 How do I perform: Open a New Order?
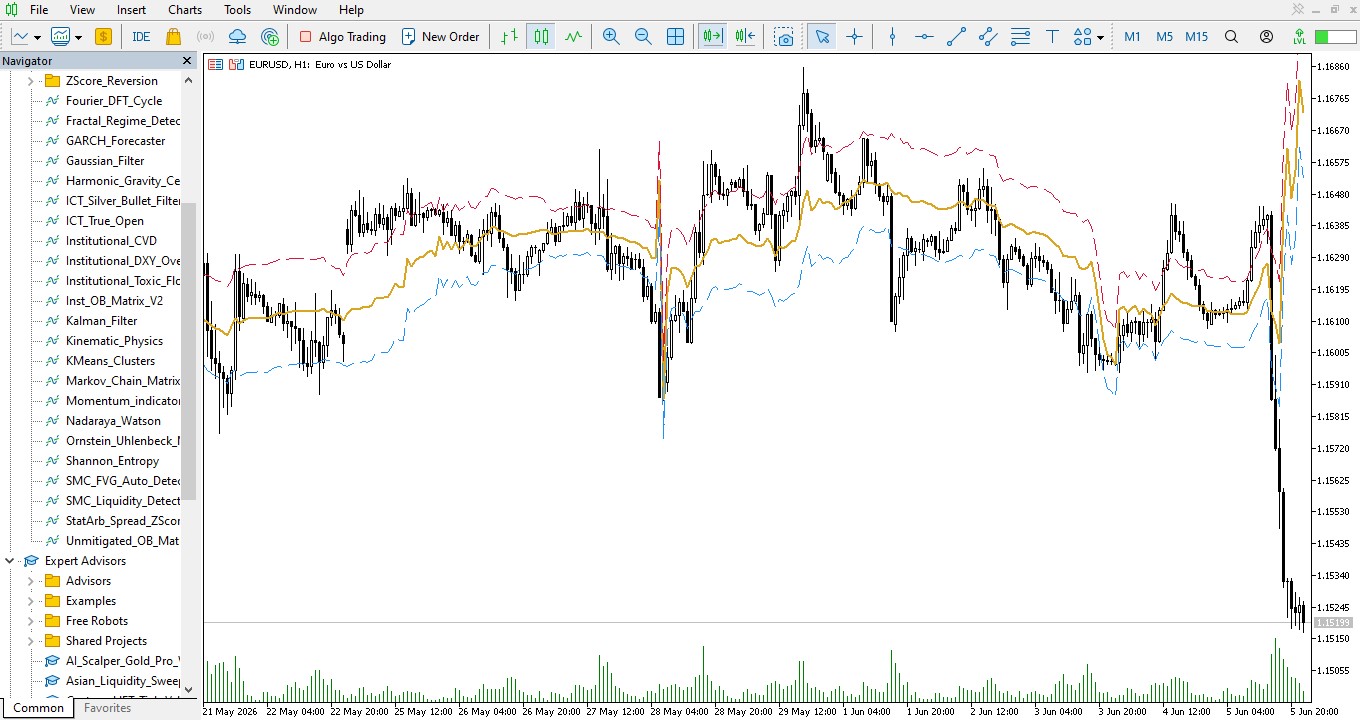click(x=440, y=37)
